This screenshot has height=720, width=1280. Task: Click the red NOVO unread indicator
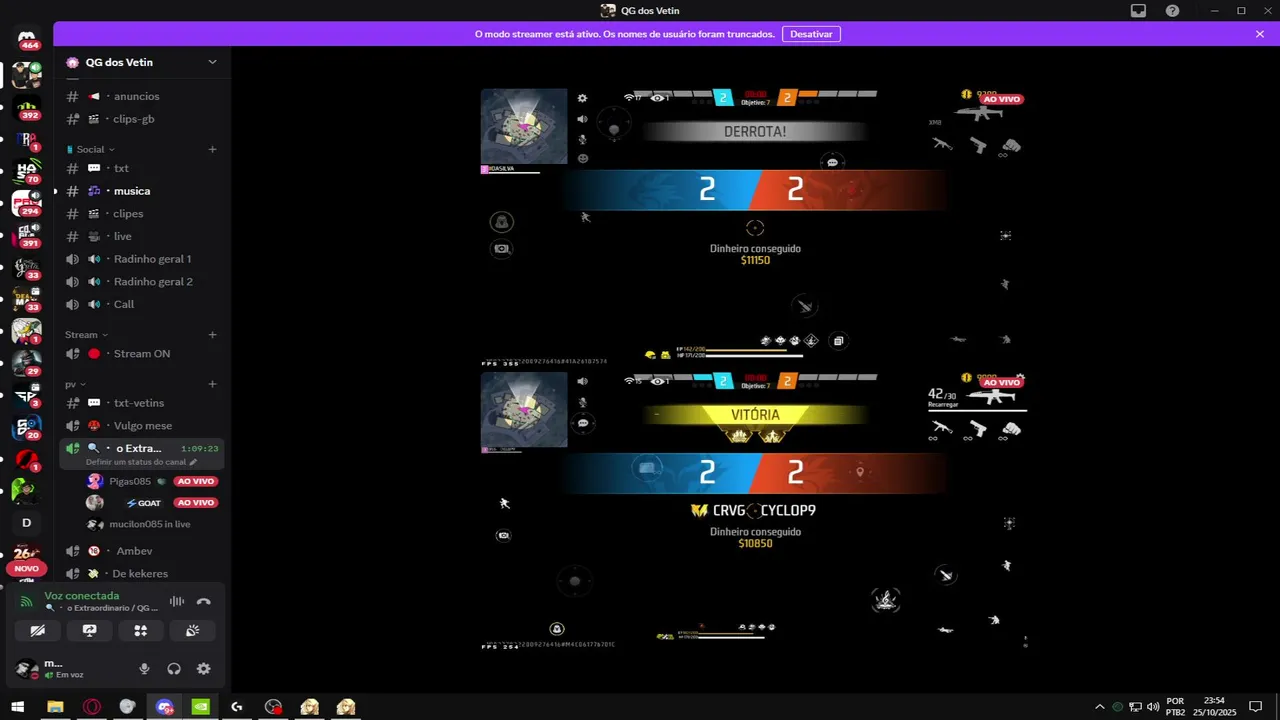pos(27,568)
